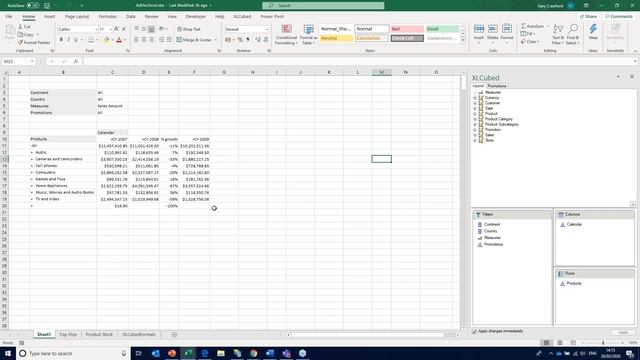Switch to the Top Pop sheet tab

[68, 334]
